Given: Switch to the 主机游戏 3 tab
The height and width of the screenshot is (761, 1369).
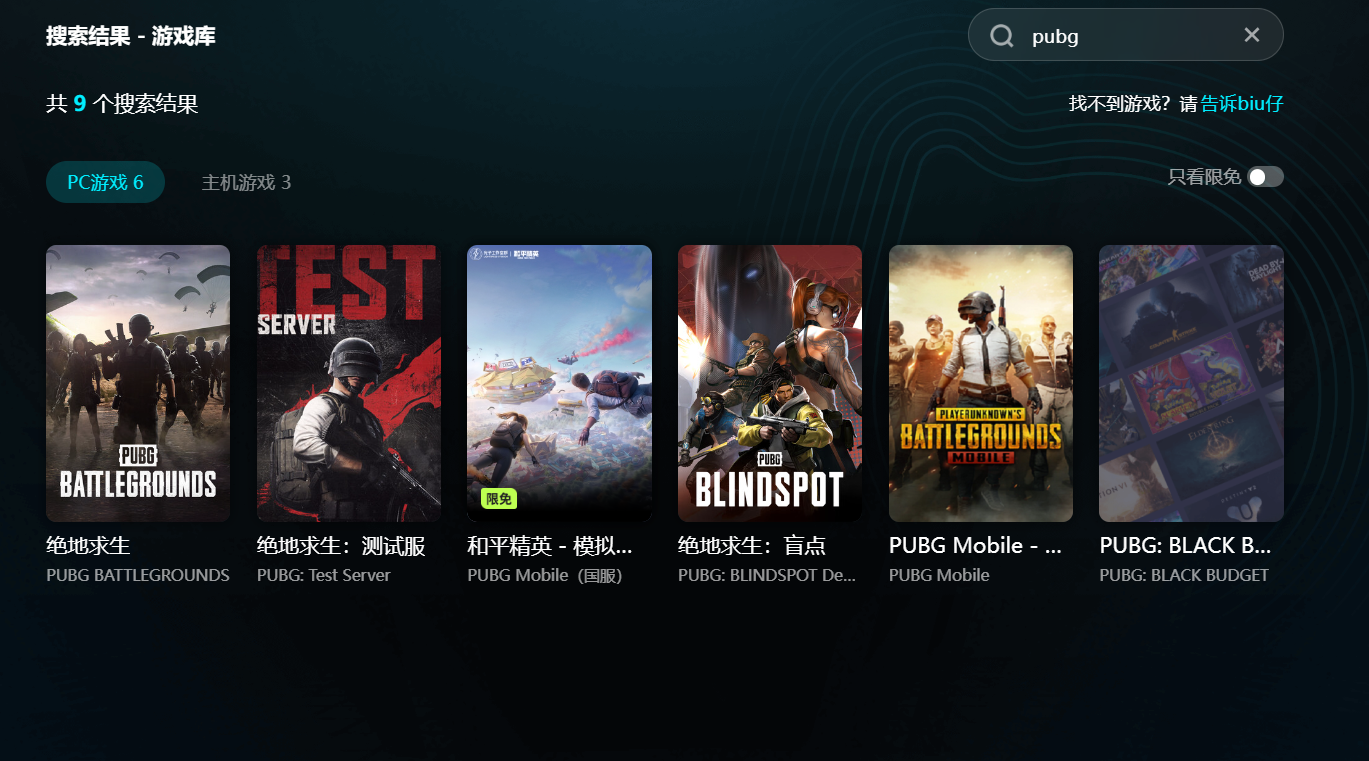Looking at the screenshot, I should 246,182.
